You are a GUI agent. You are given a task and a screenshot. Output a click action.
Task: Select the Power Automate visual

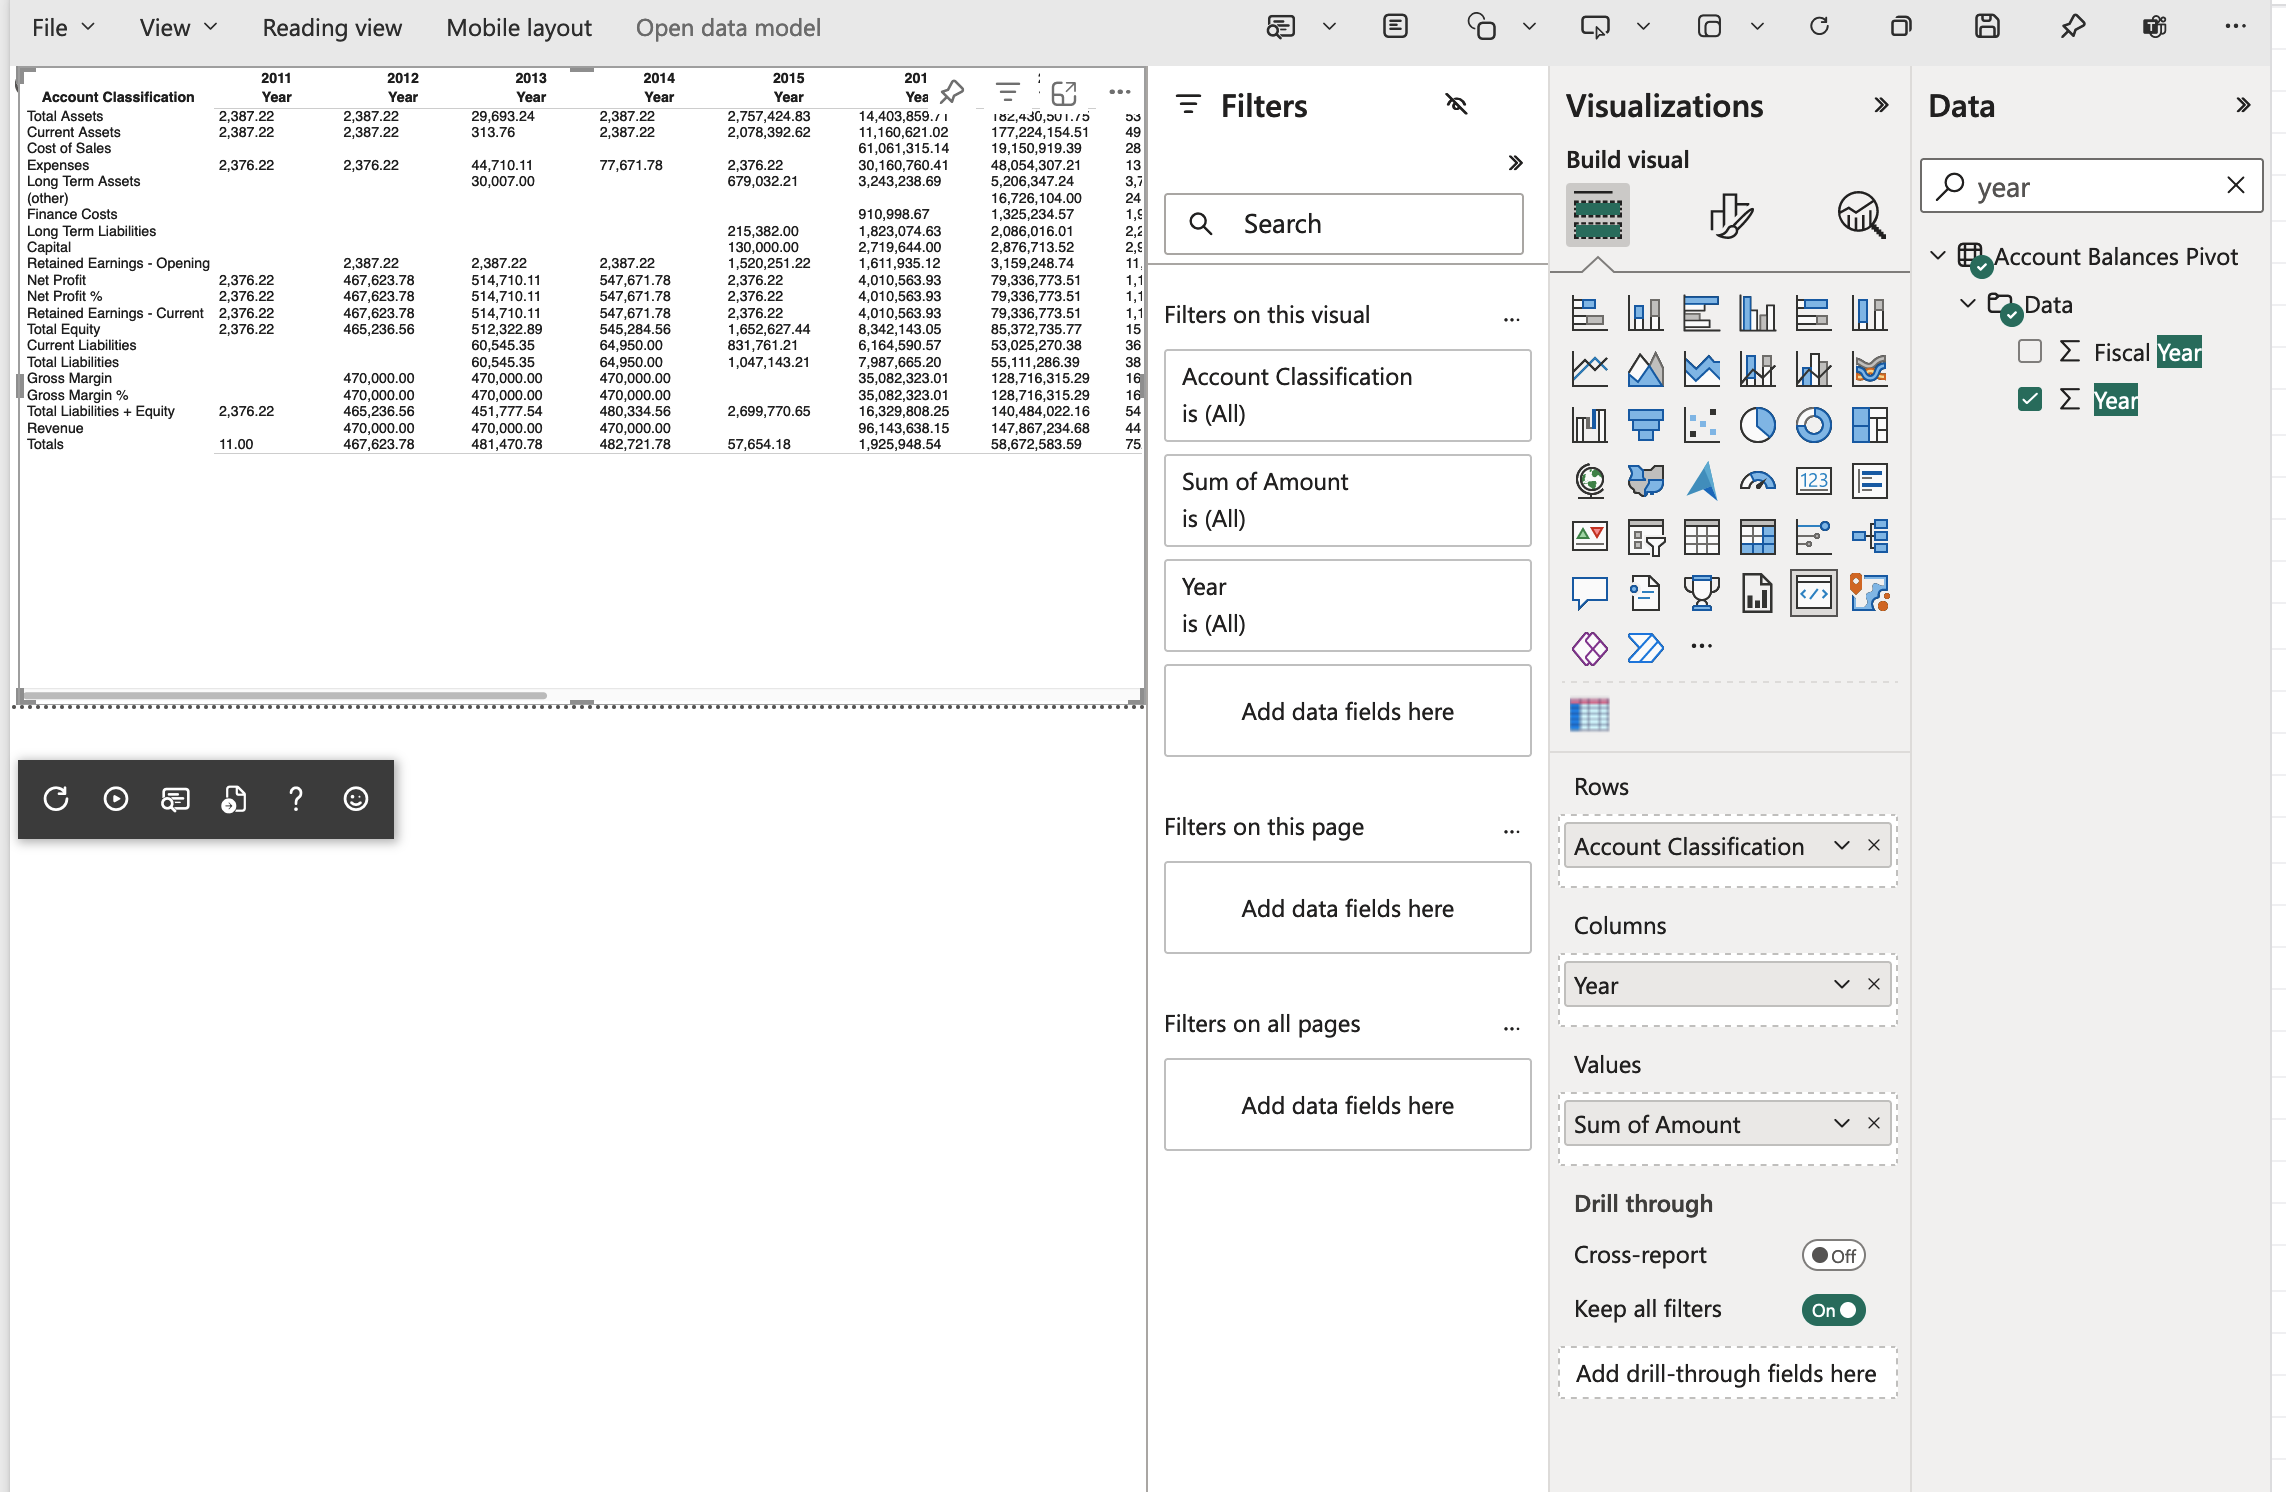(1644, 648)
